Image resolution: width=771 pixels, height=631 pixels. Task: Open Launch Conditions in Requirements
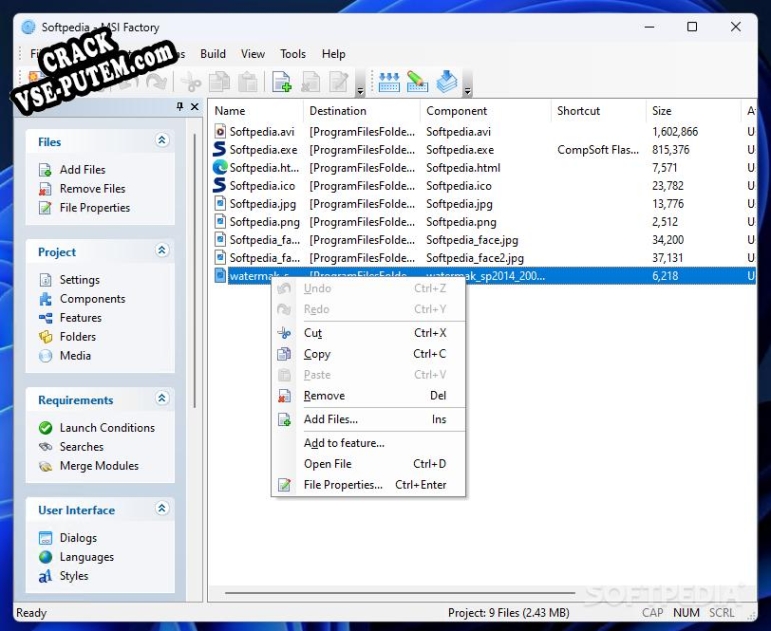point(107,427)
